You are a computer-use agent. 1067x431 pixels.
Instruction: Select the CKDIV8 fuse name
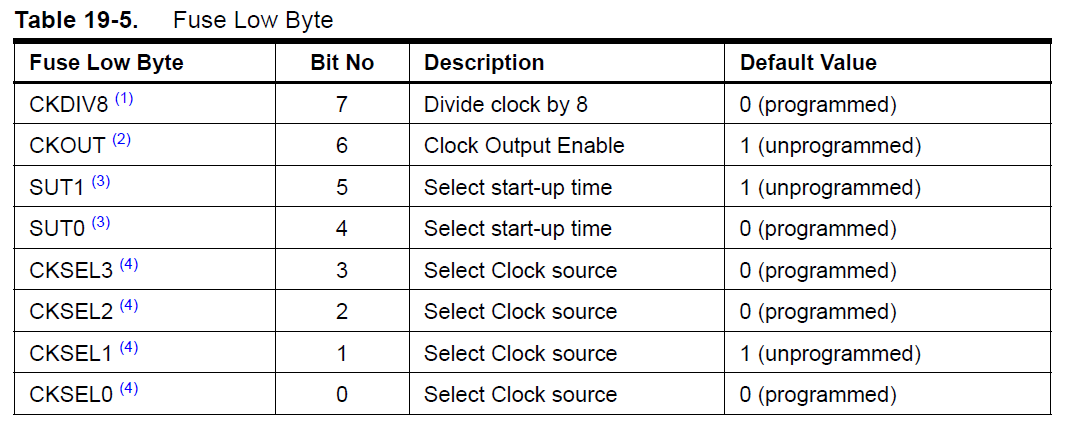68,104
